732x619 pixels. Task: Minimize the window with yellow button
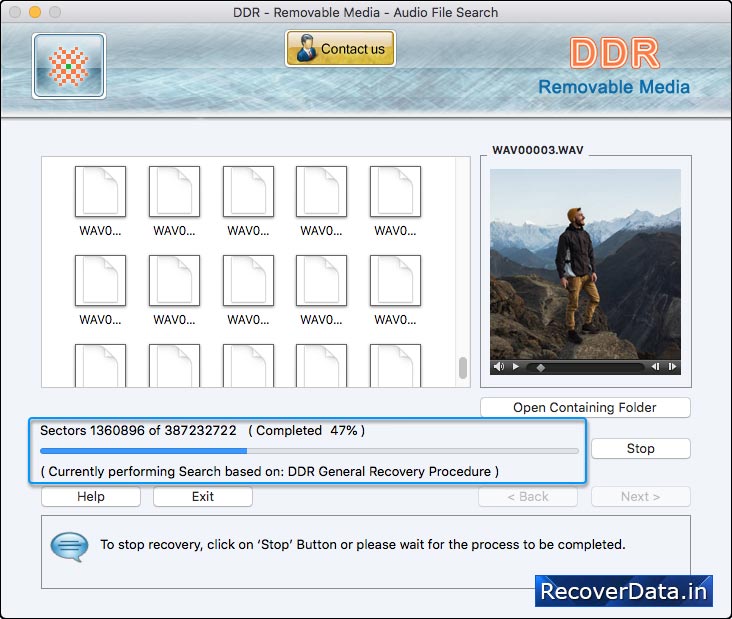[x=35, y=12]
